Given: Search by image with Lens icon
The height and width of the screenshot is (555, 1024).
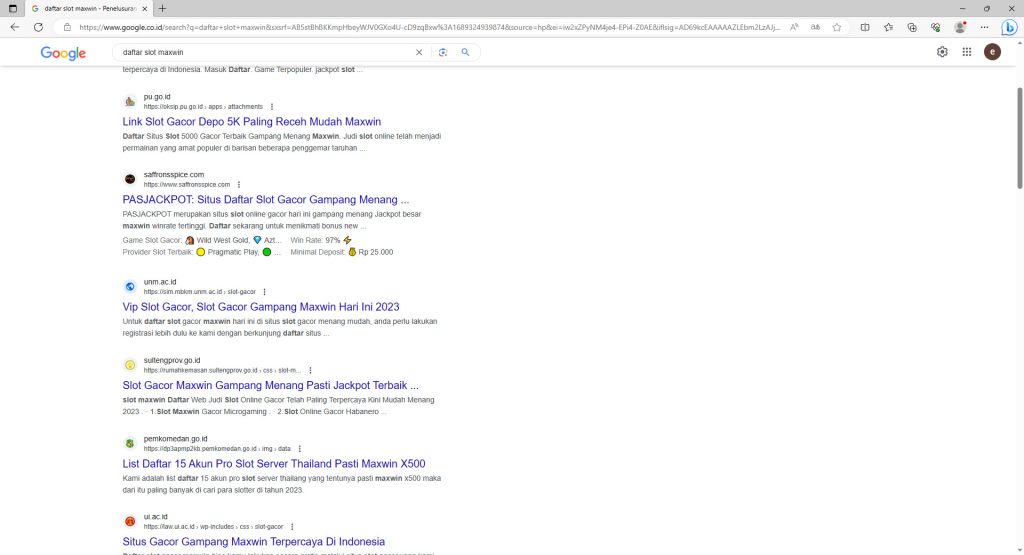Looking at the screenshot, I should pos(443,52).
